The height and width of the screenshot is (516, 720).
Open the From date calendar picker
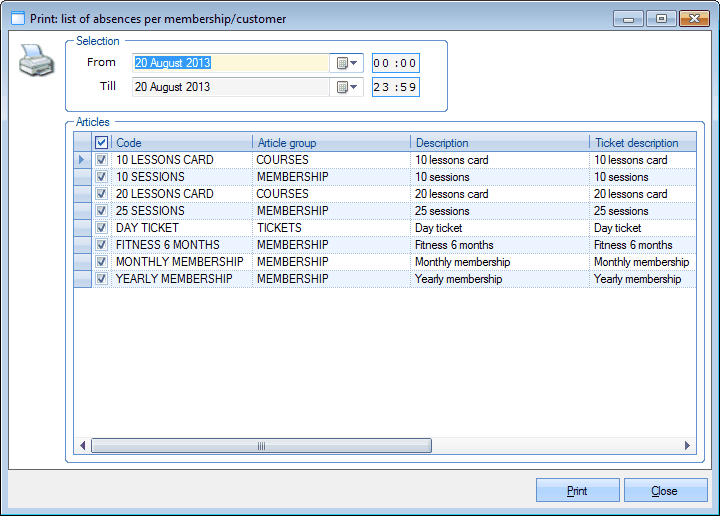(346, 63)
